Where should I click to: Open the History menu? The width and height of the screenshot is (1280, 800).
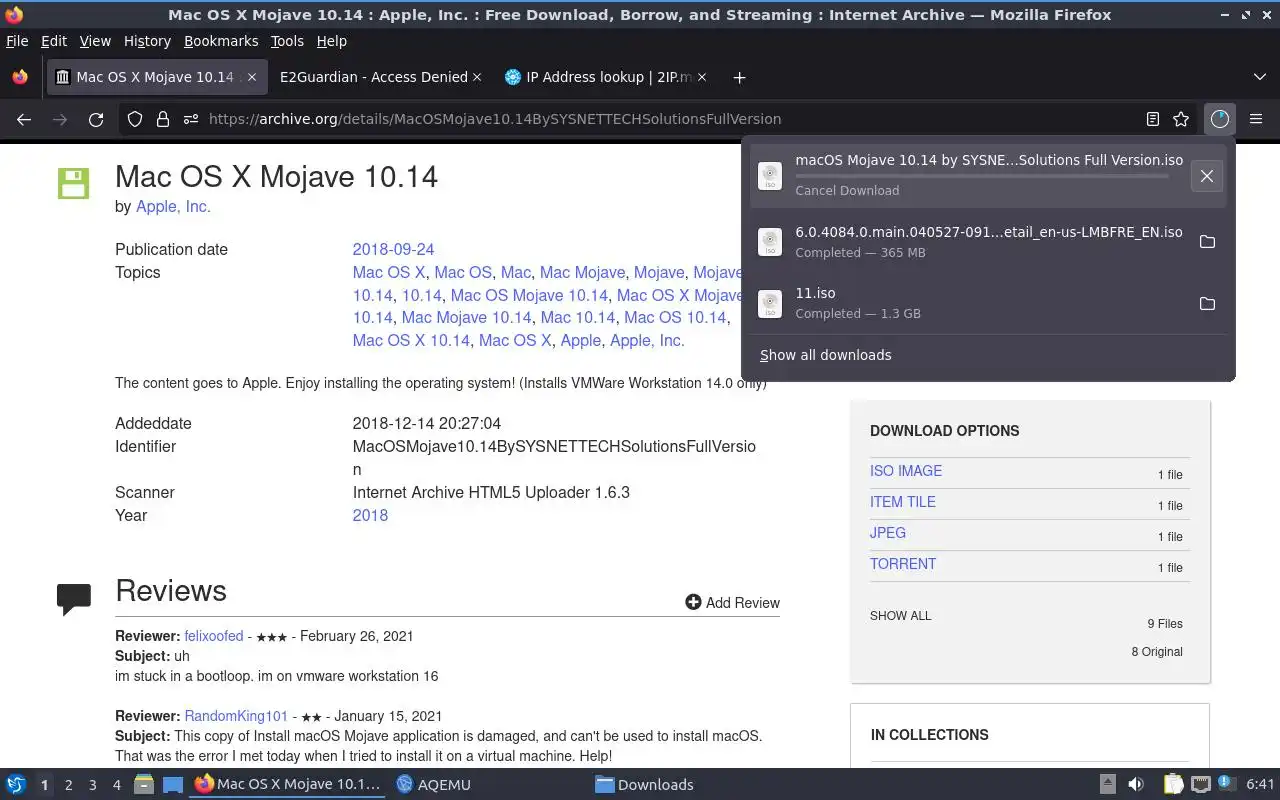147,41
